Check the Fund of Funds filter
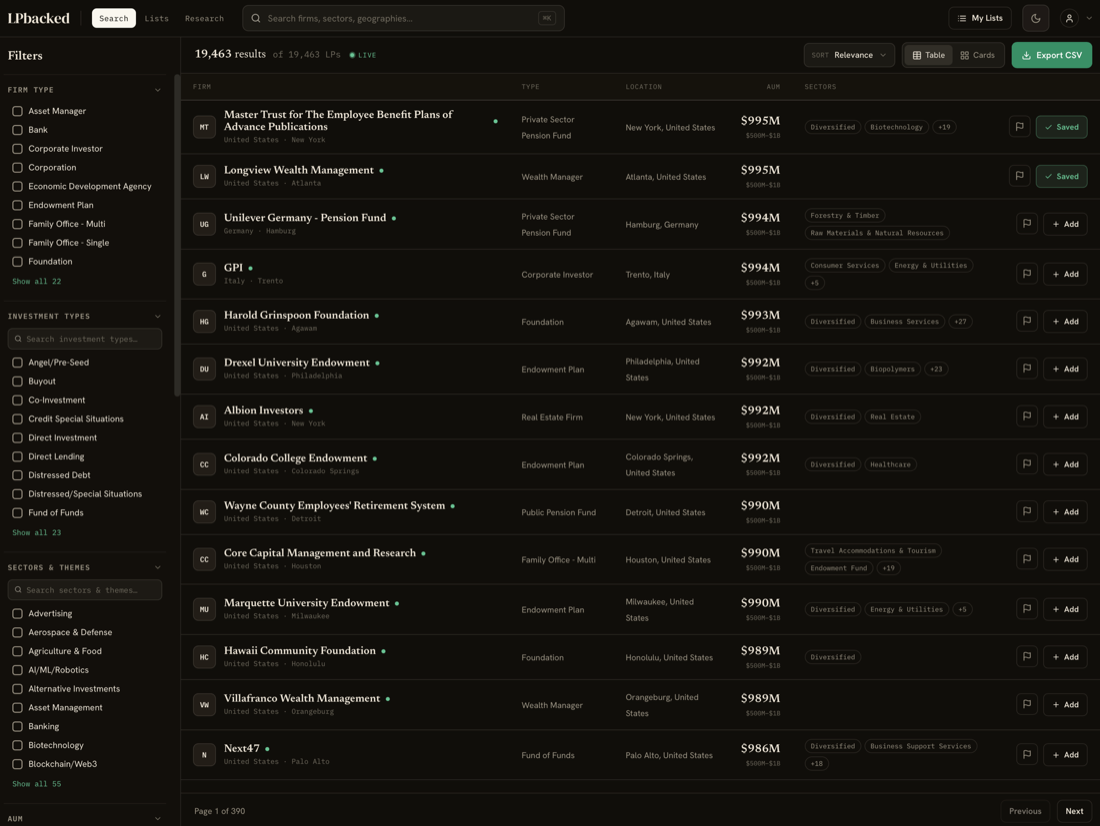Image resolution: width=1100 pixels, height=826 pixels. click(x=18, y=513)
